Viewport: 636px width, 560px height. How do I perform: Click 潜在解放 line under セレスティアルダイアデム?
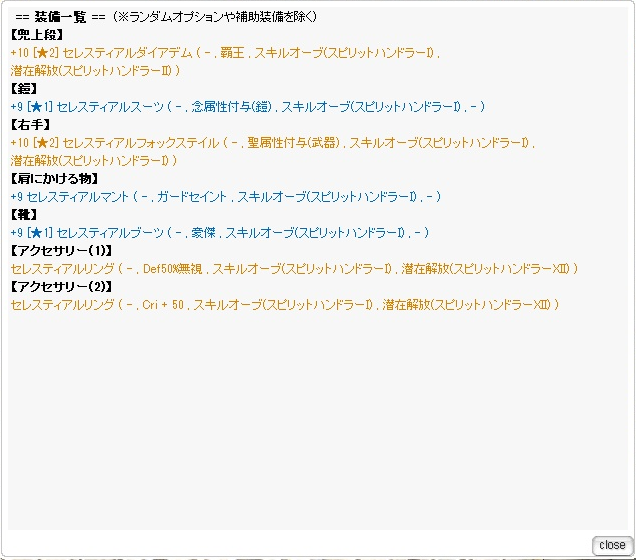pyautogui.click(x=95, y=70)
